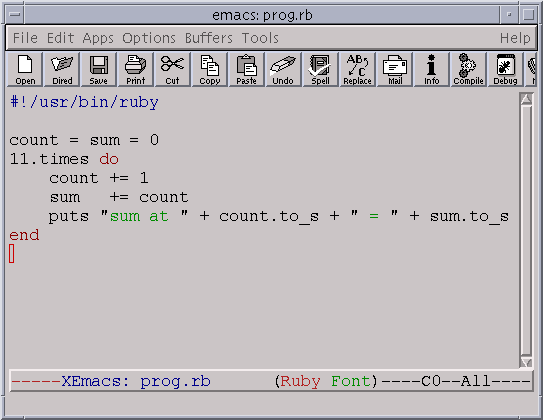This screenshot has height=420, width=543.
Task: Paste from clipboard using Paste icon
Action: tap(246, 70)
